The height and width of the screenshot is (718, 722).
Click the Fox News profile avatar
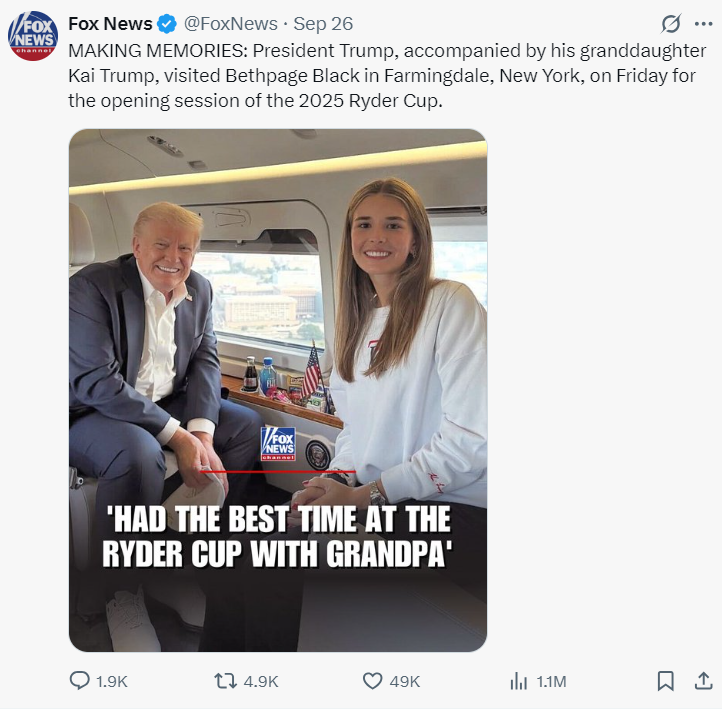click(33, 36)
